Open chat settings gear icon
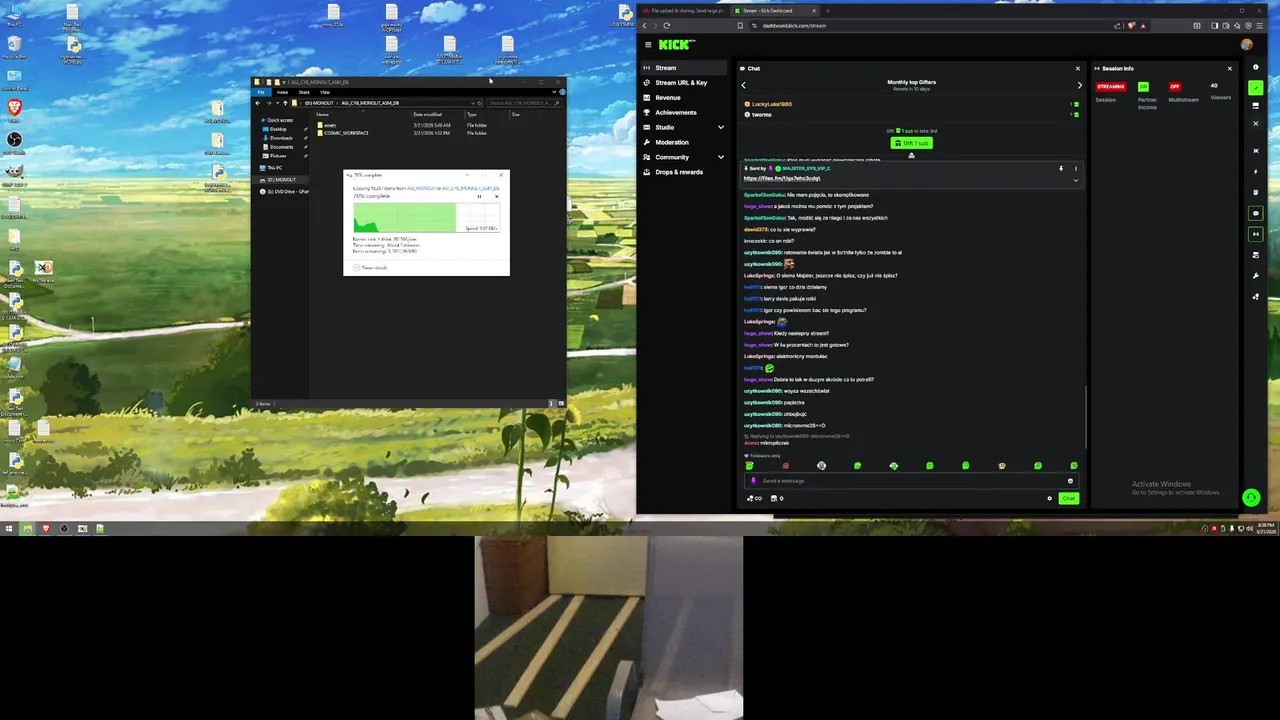1280x720 pixels. click(x=1049, y=498)
